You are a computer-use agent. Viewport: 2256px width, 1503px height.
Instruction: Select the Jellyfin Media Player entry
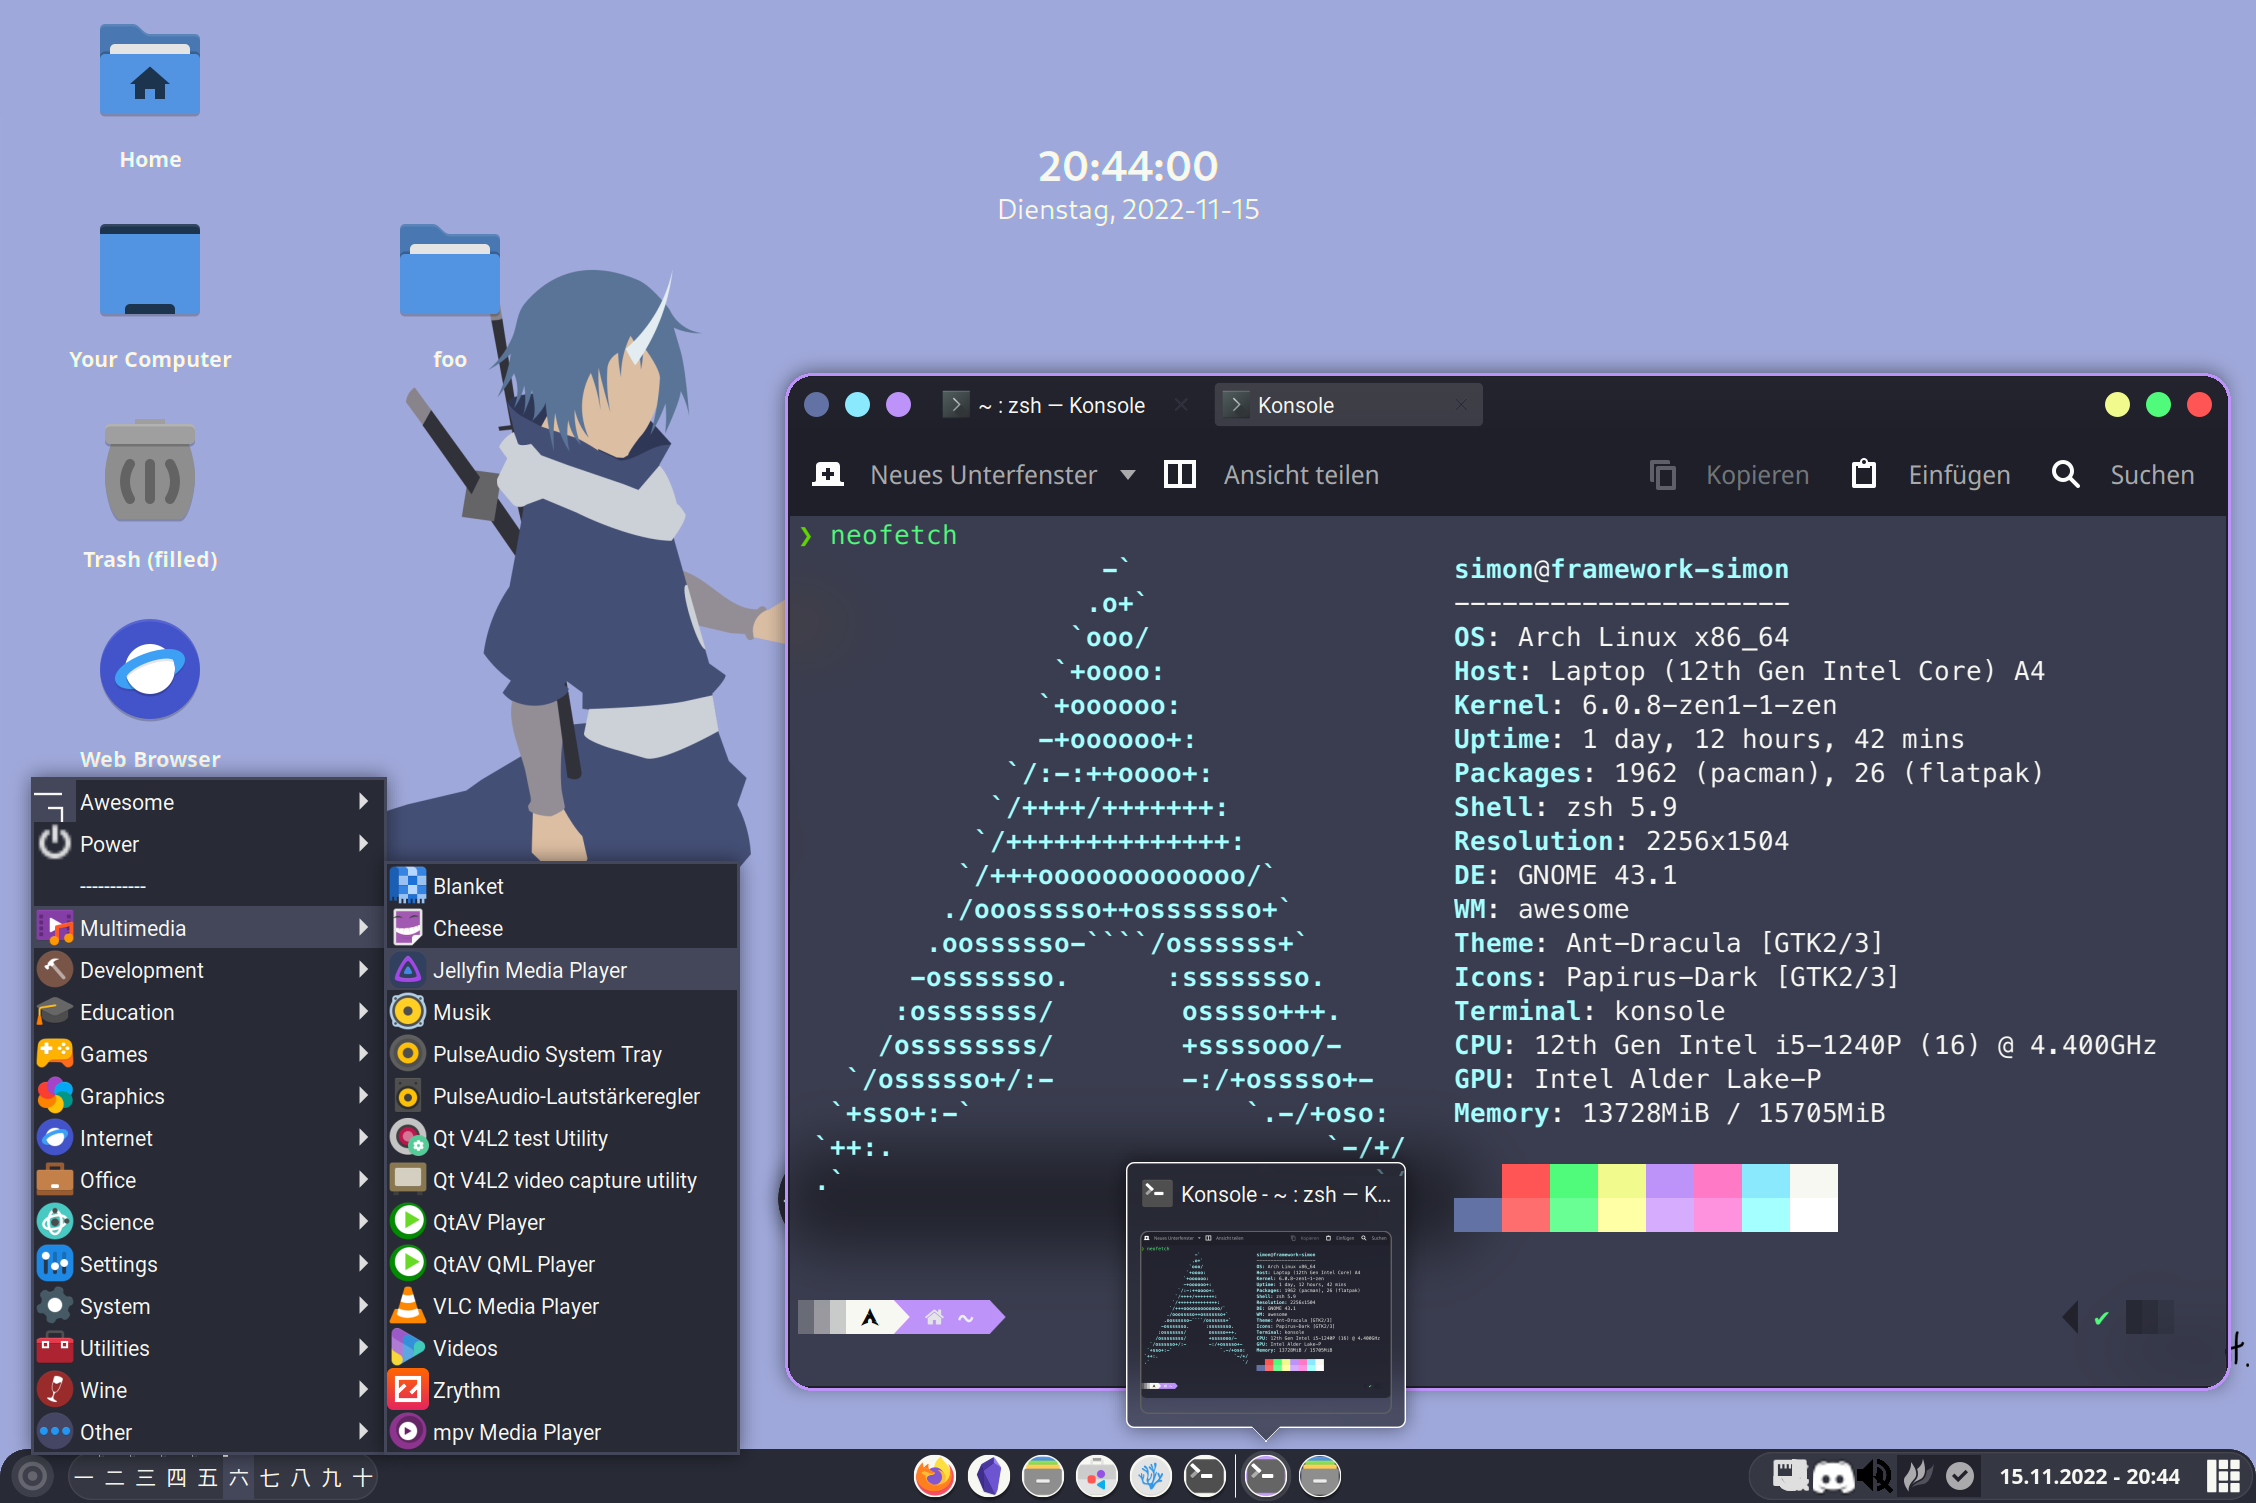click(x=529, y=970)
